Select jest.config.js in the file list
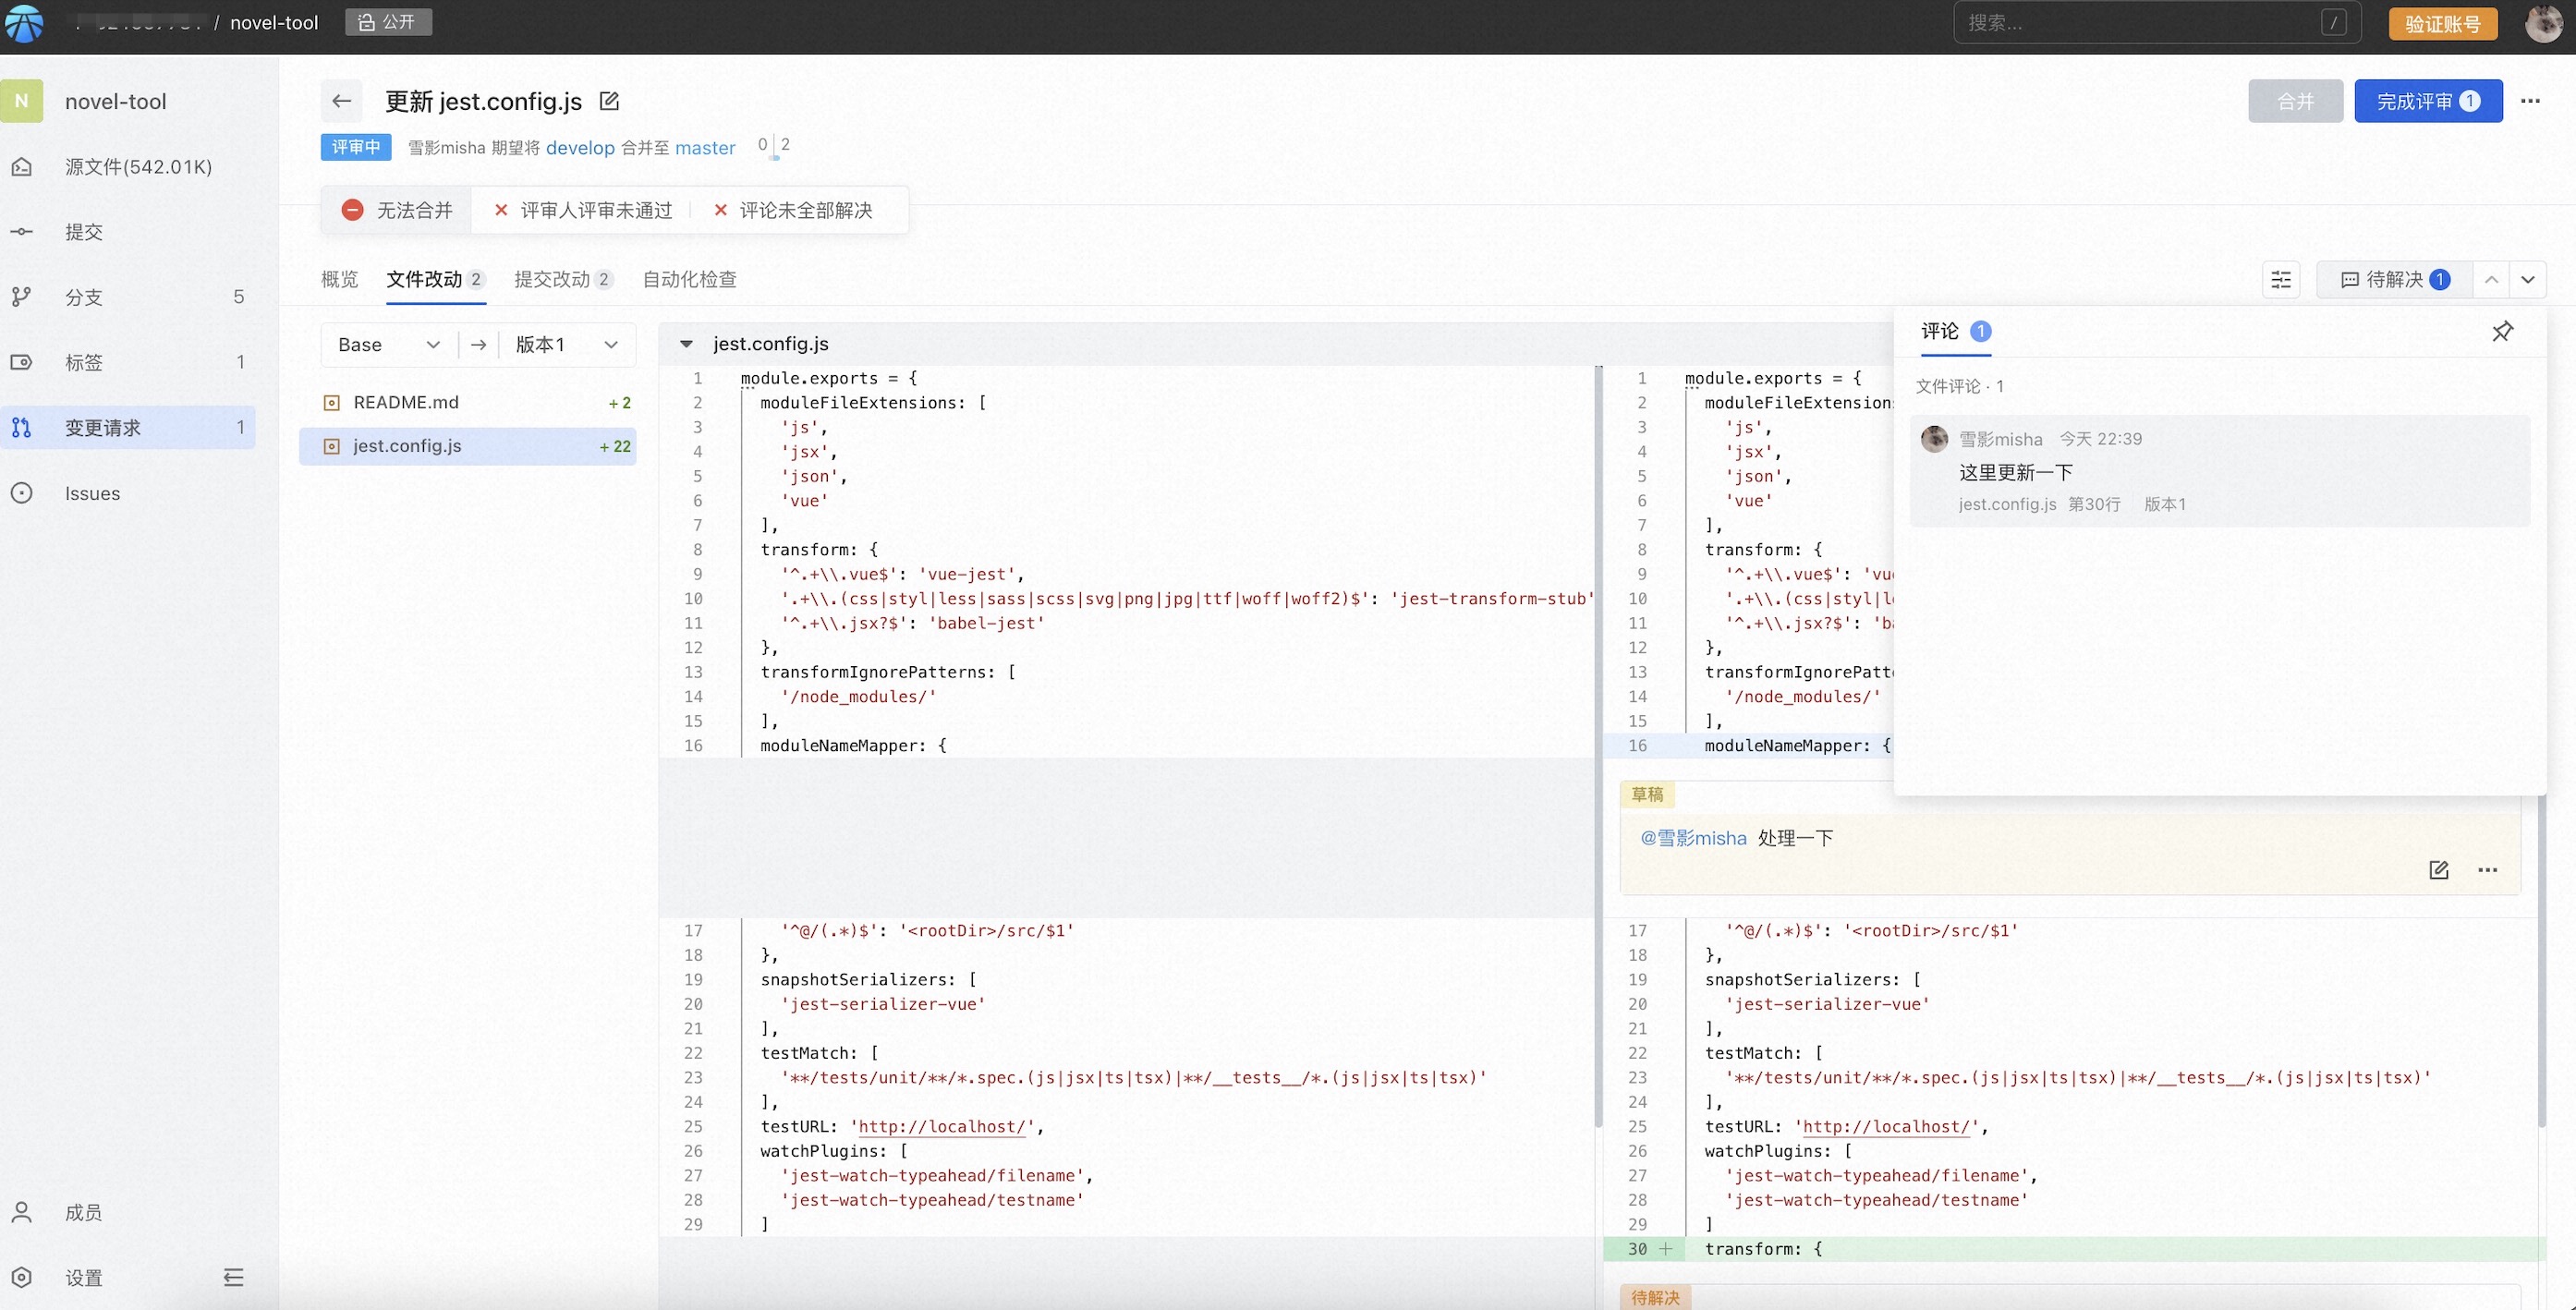2576x1310 pixels. [x=468, y=446]
